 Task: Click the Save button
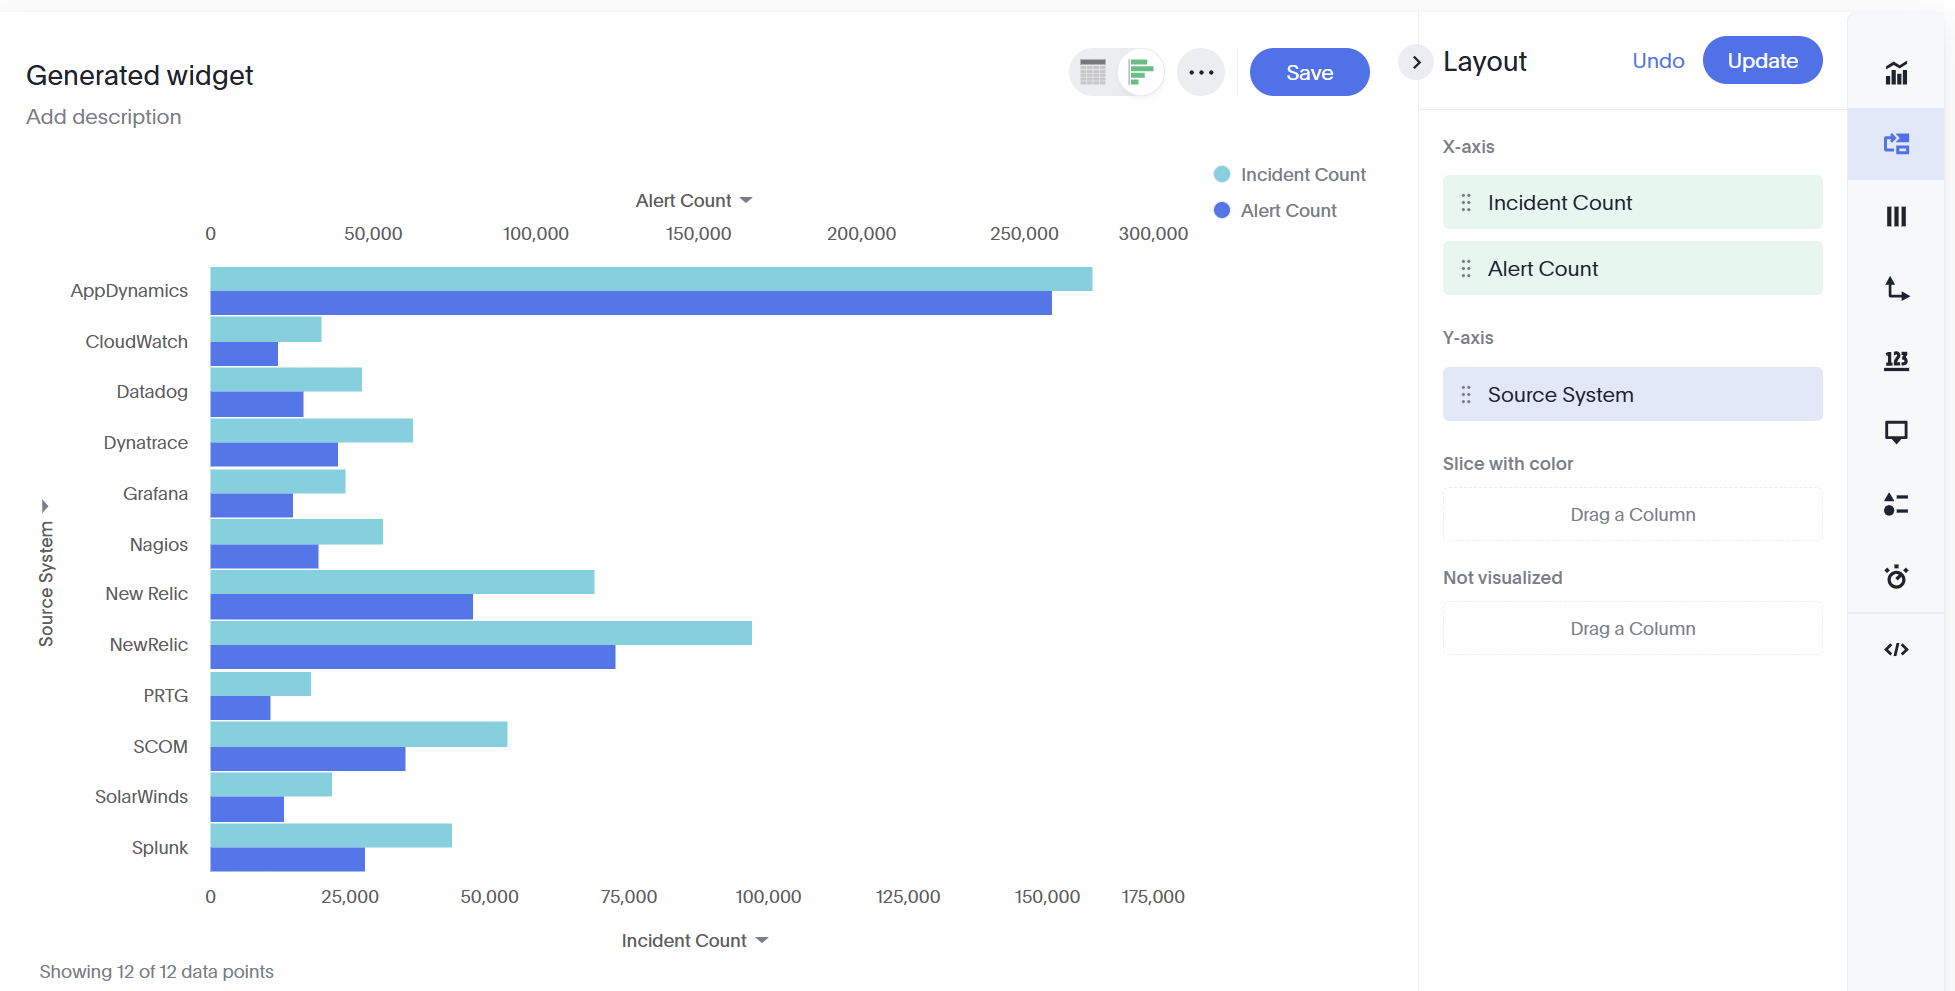coord(1309,72)
